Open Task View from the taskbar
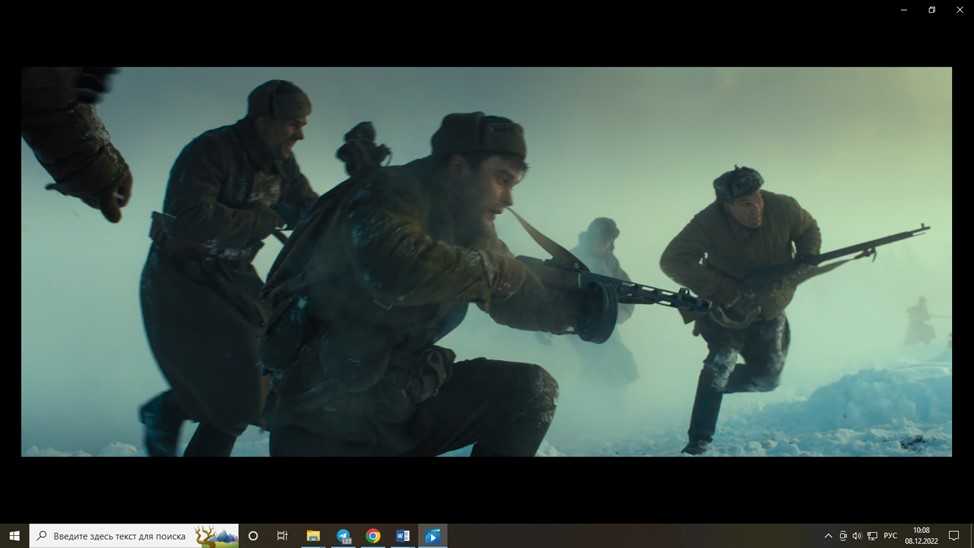974x548 pixels. coord(282,536)
